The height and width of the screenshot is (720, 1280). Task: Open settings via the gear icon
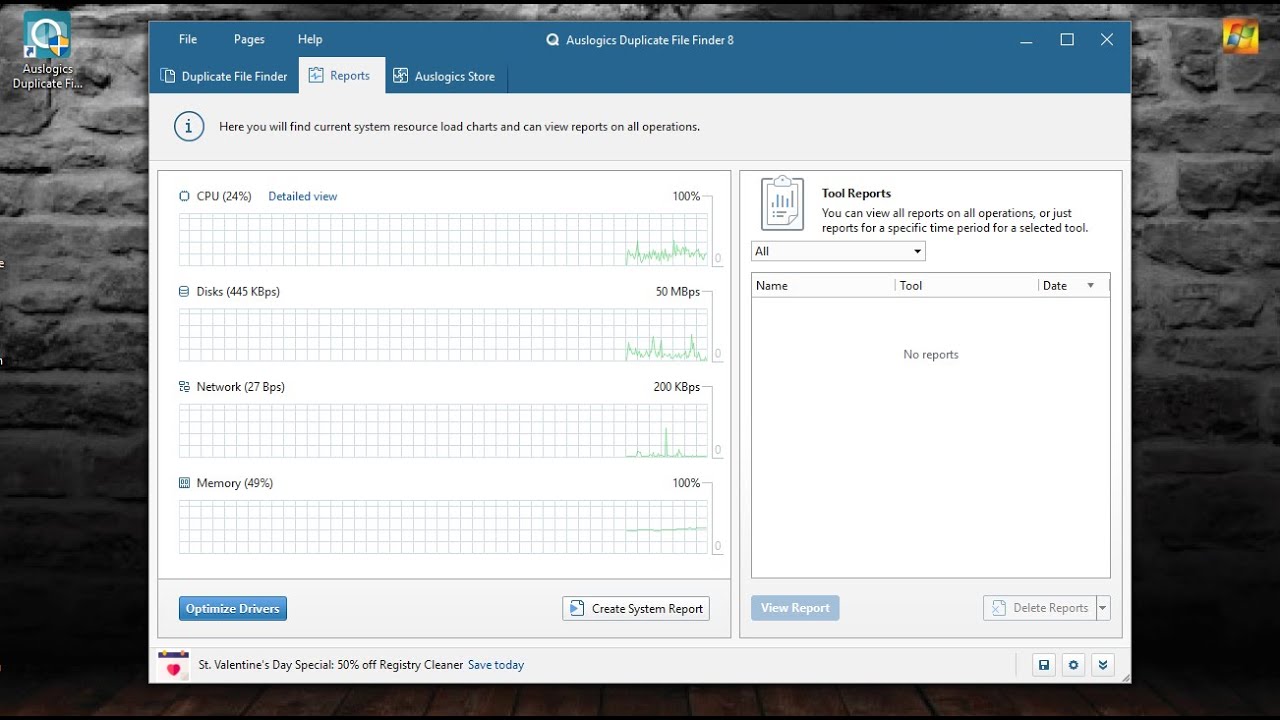pos(1074,665)
